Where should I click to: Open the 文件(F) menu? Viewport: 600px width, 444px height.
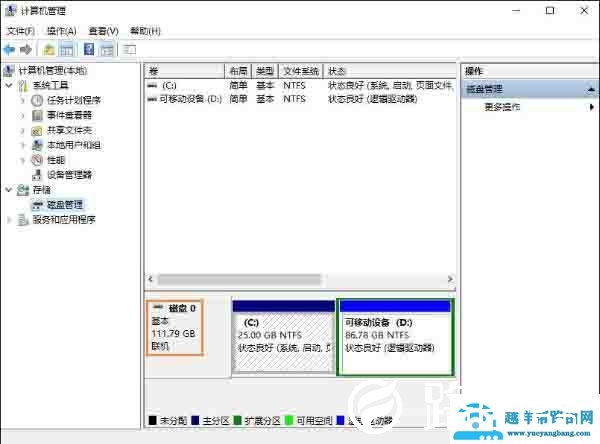[x=21, y=31]
